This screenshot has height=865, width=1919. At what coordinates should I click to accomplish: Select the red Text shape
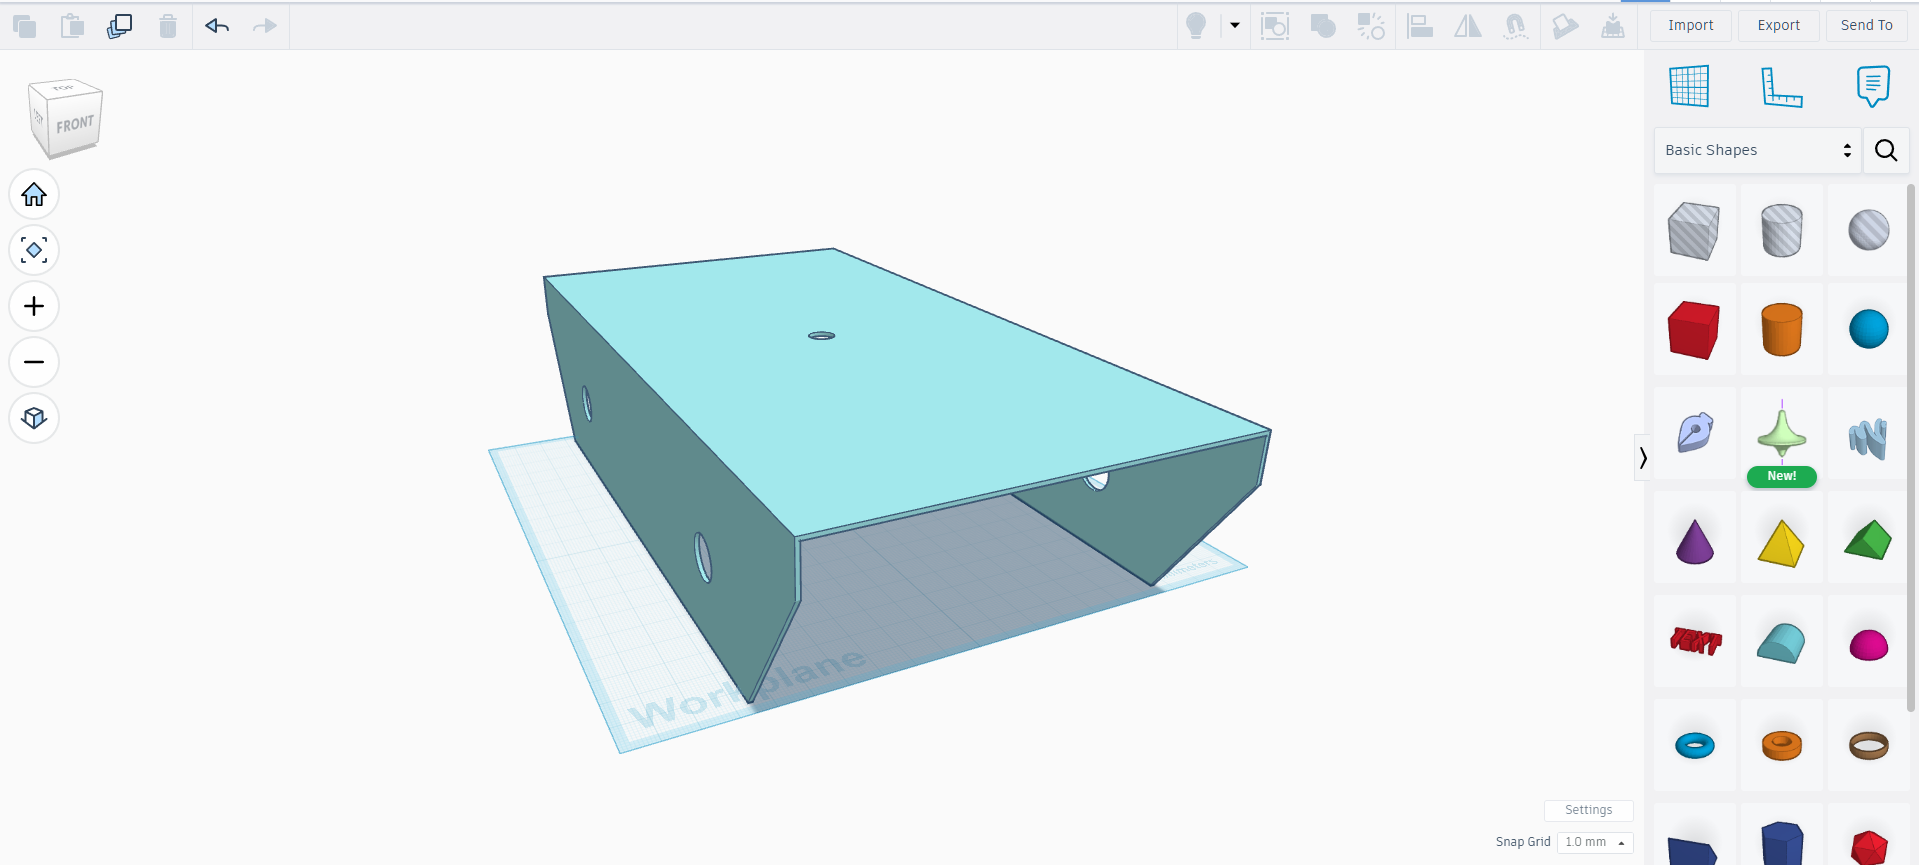click(1694, 641)
